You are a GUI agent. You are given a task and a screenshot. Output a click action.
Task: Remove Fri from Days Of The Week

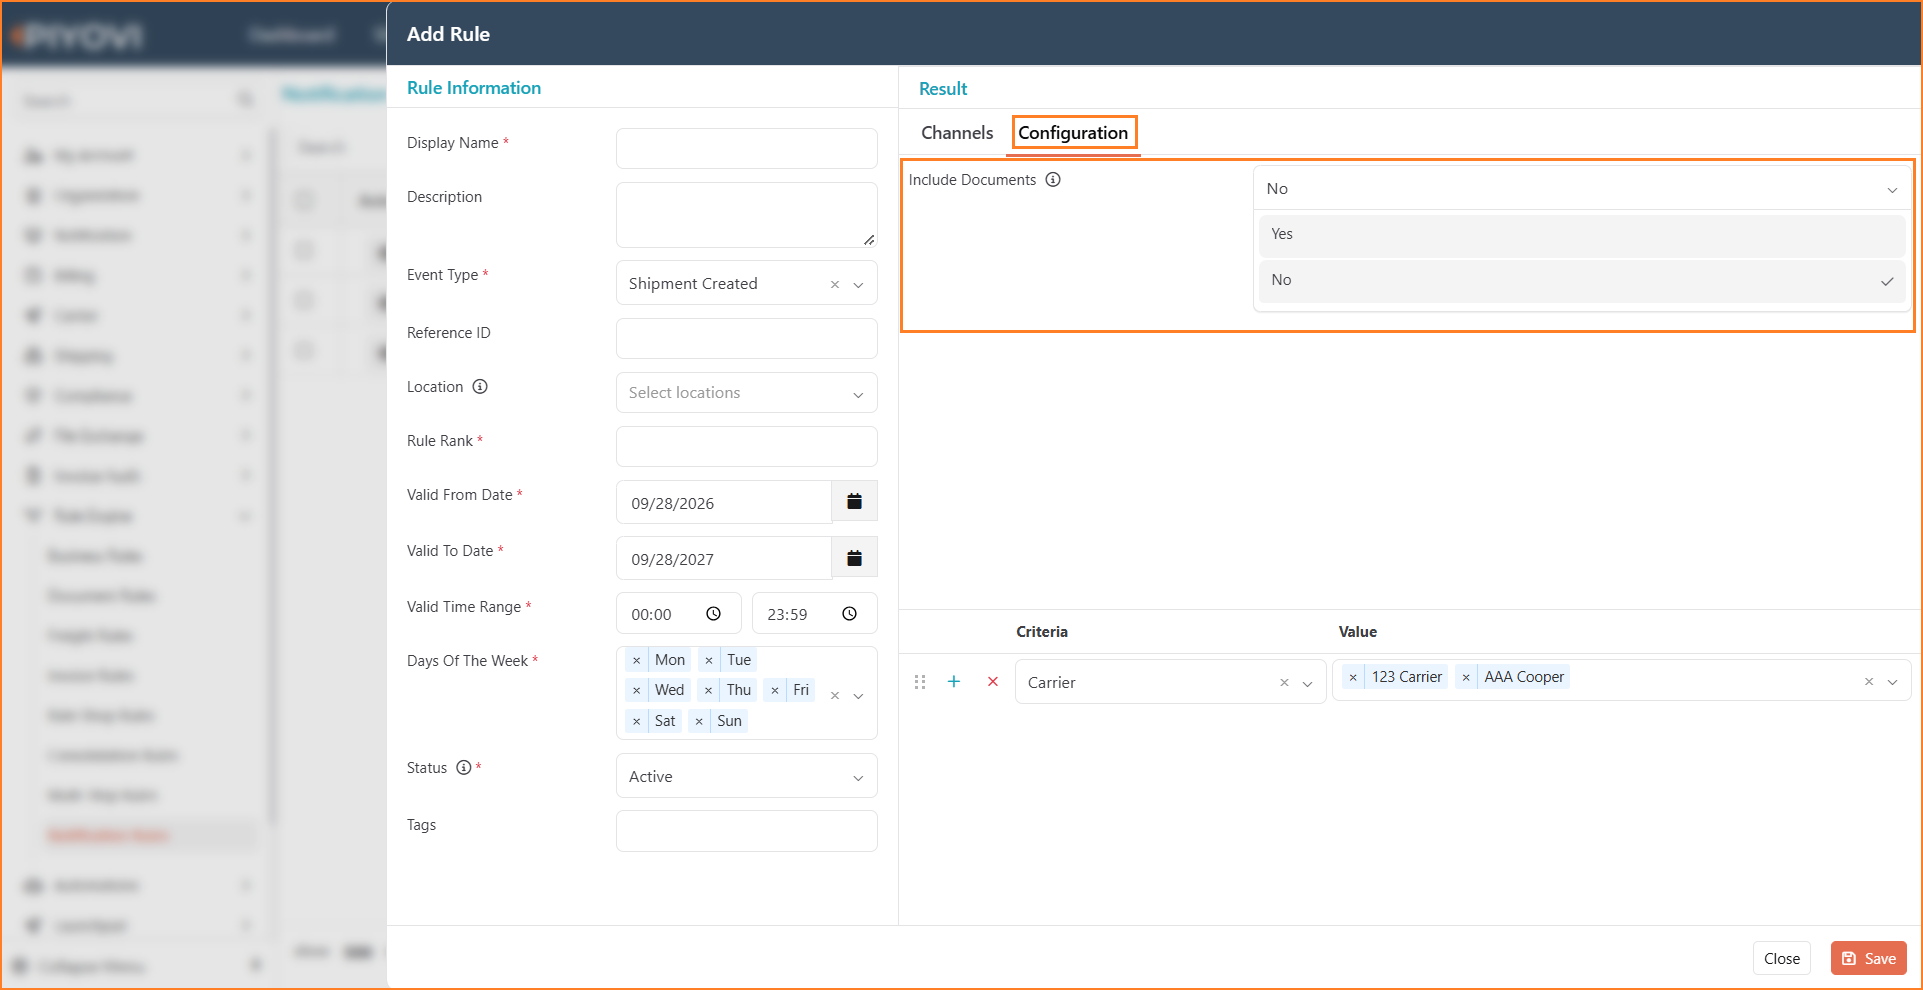(775, 690)
